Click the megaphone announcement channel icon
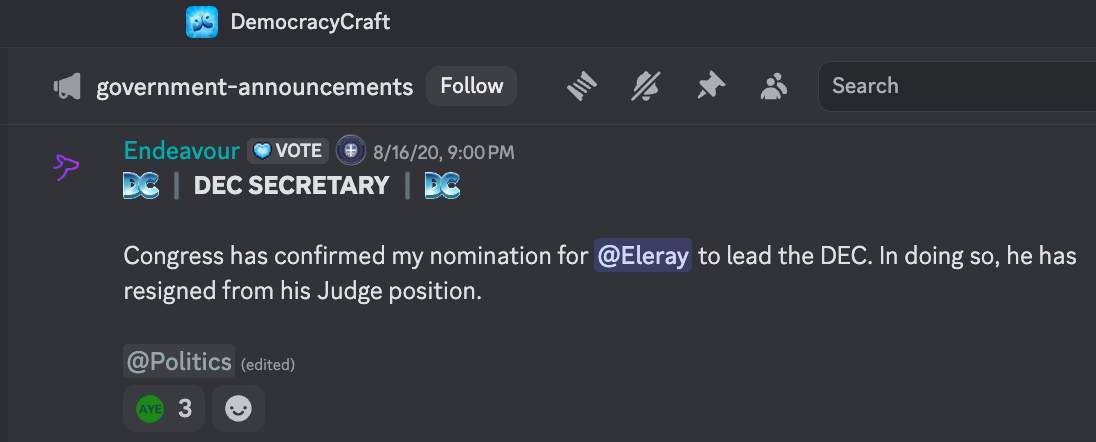This screenshot has height=442, width=1096. point(67,87)
